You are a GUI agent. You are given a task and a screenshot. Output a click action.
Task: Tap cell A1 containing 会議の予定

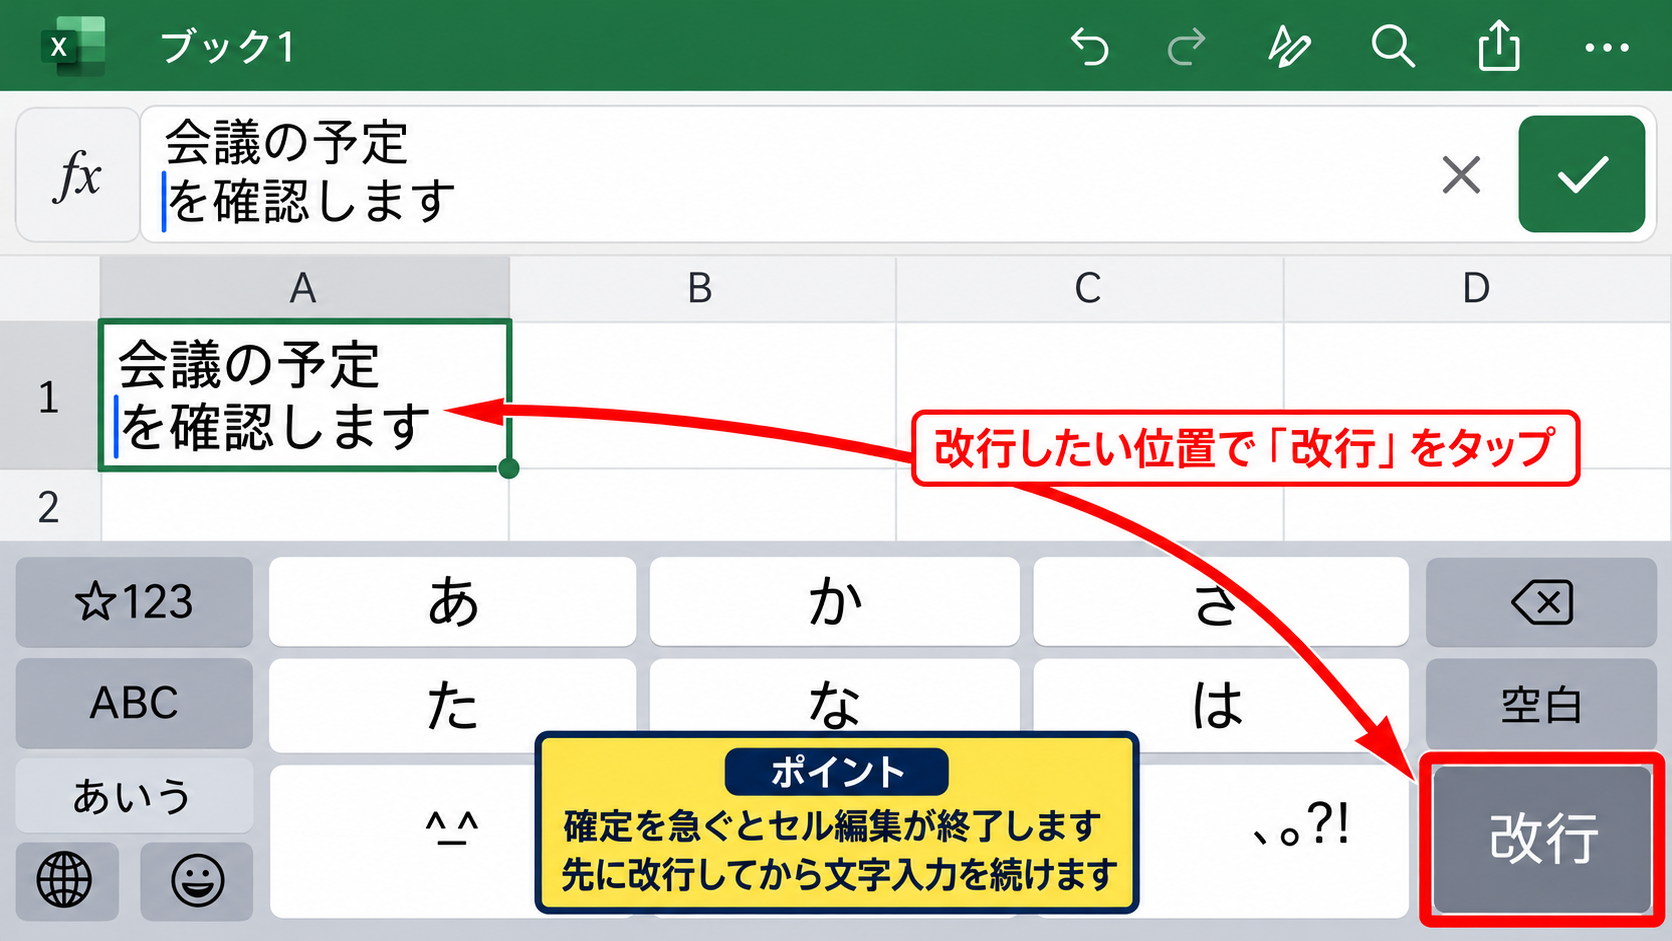coord(305,394)
